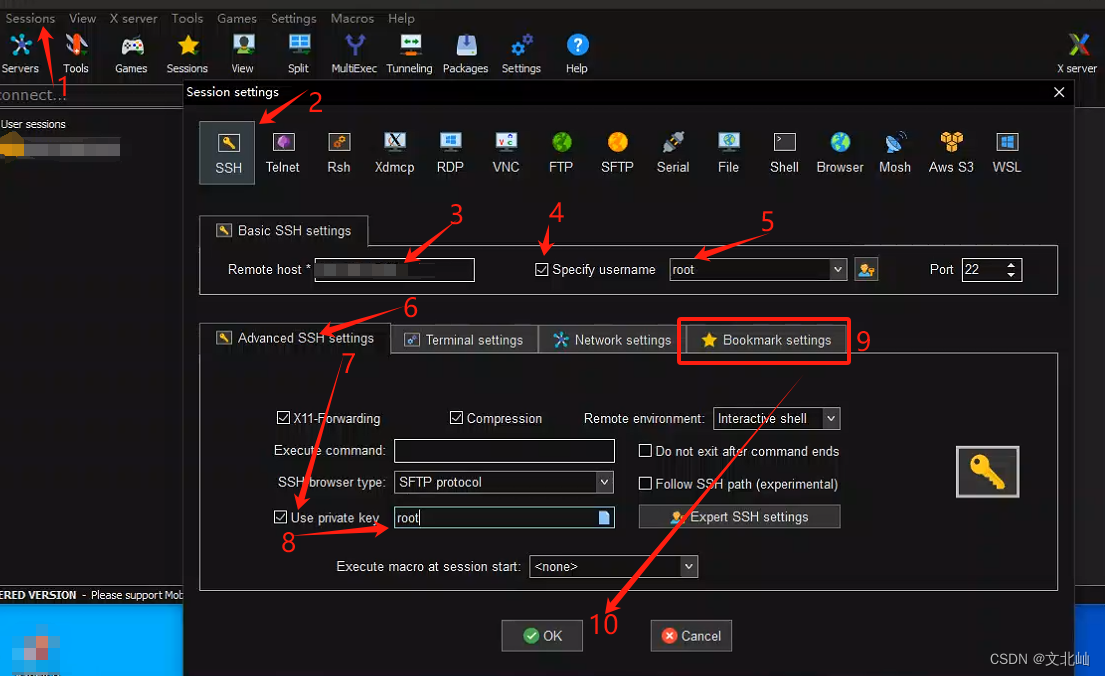
Task: Toggle the Compression checkbox
Action: 456,417
